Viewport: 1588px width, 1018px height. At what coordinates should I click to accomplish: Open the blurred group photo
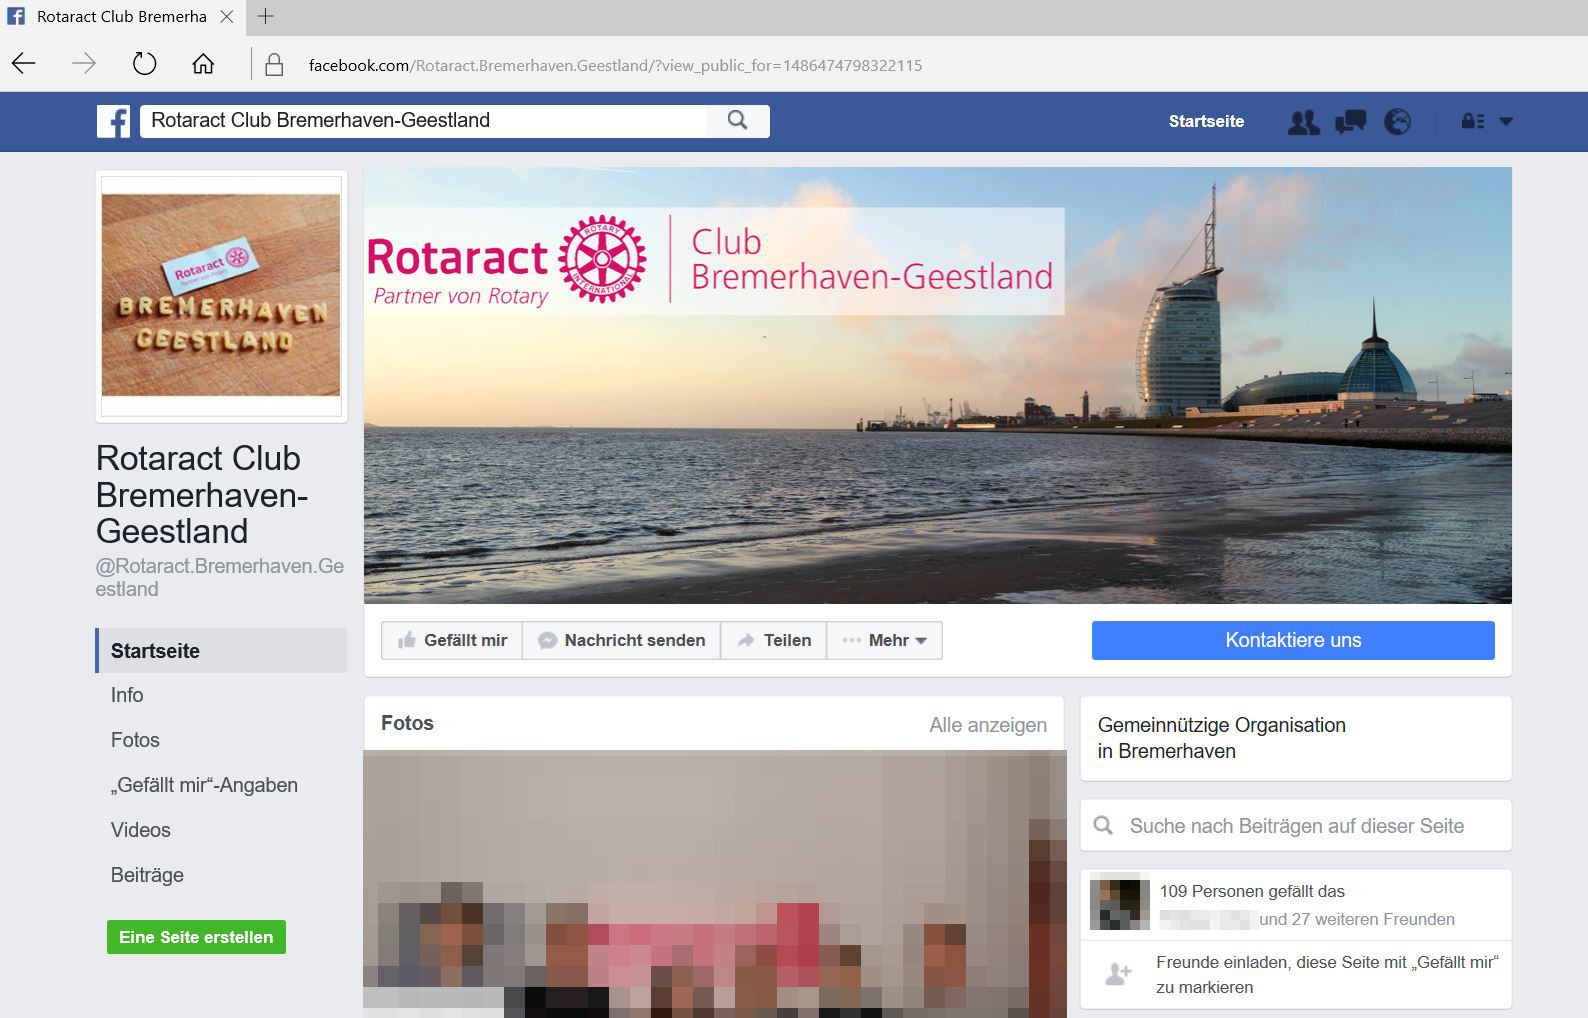coord(714,884)
